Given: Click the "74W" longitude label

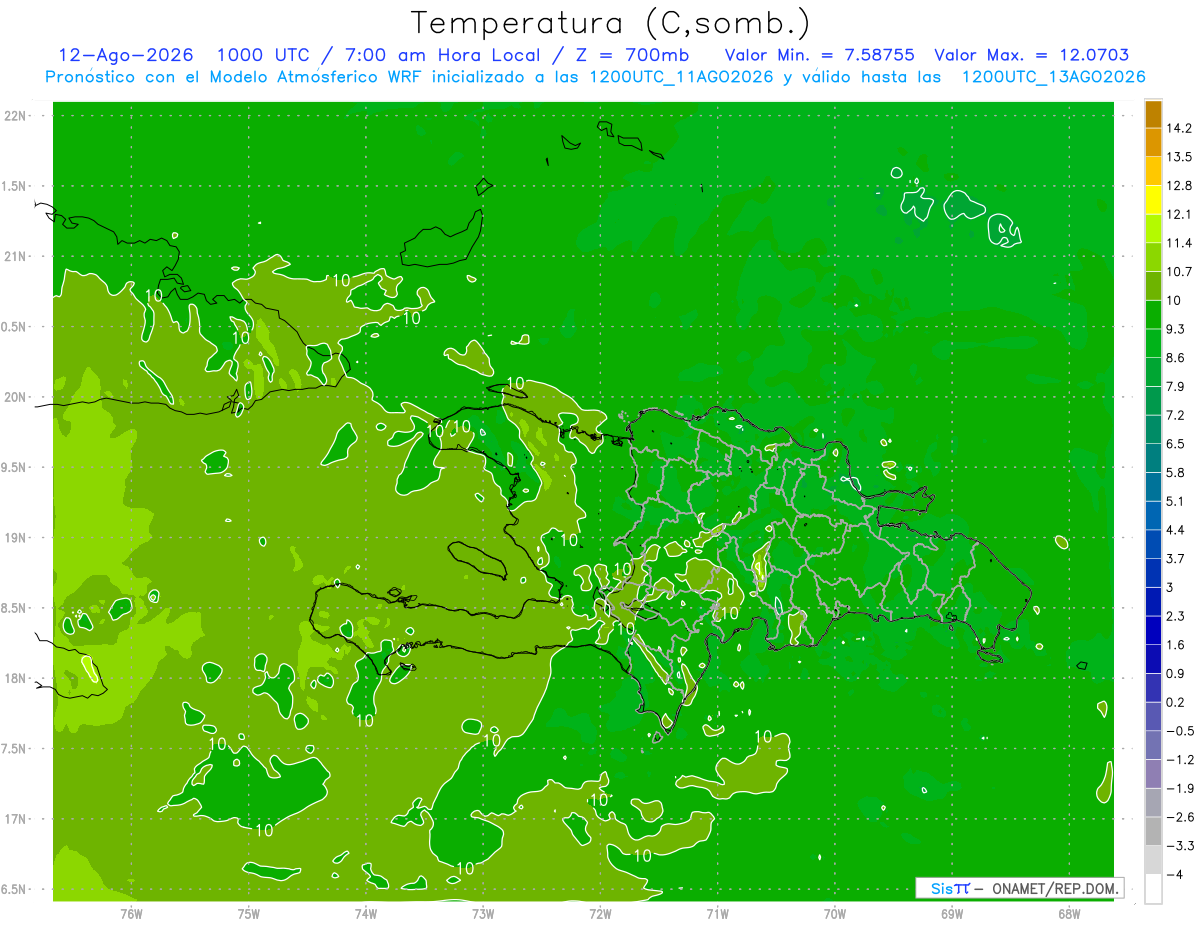Looking at the screenshot, I should tap(366, 913).
